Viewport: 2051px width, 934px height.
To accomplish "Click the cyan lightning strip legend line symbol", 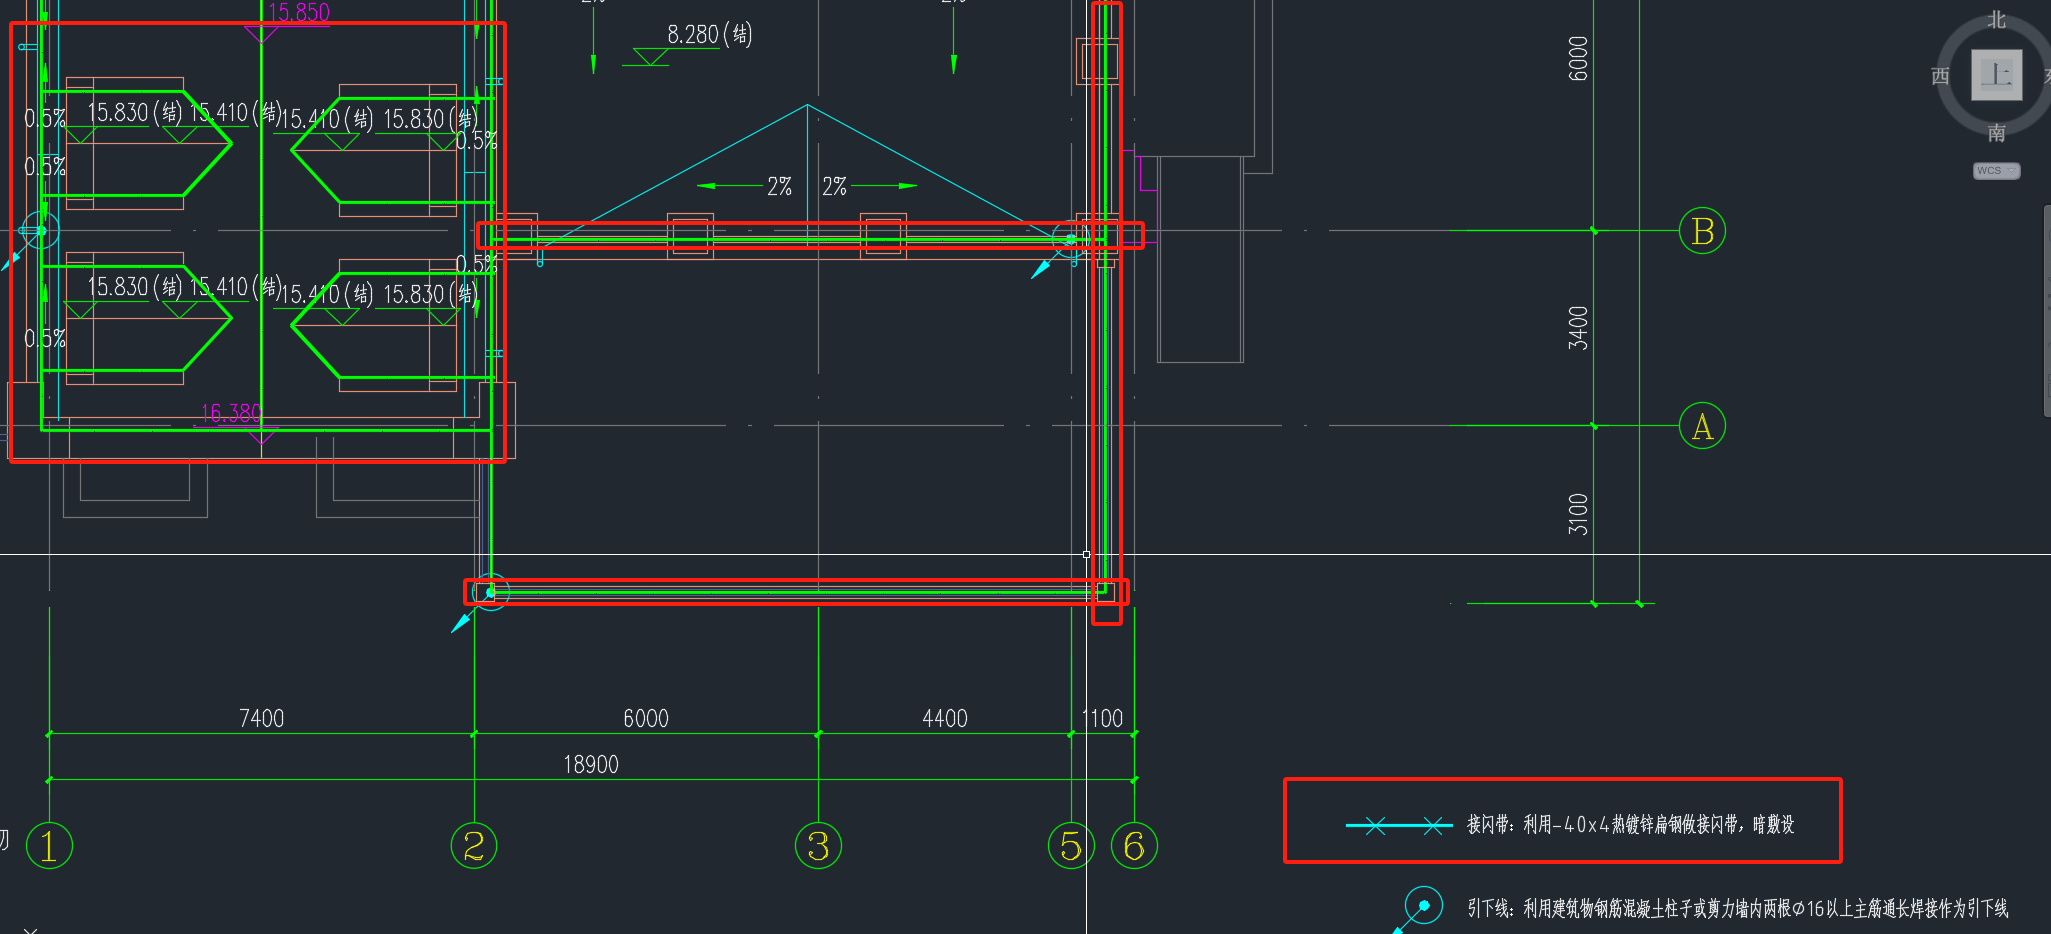I will click(x=1399, y=825).
